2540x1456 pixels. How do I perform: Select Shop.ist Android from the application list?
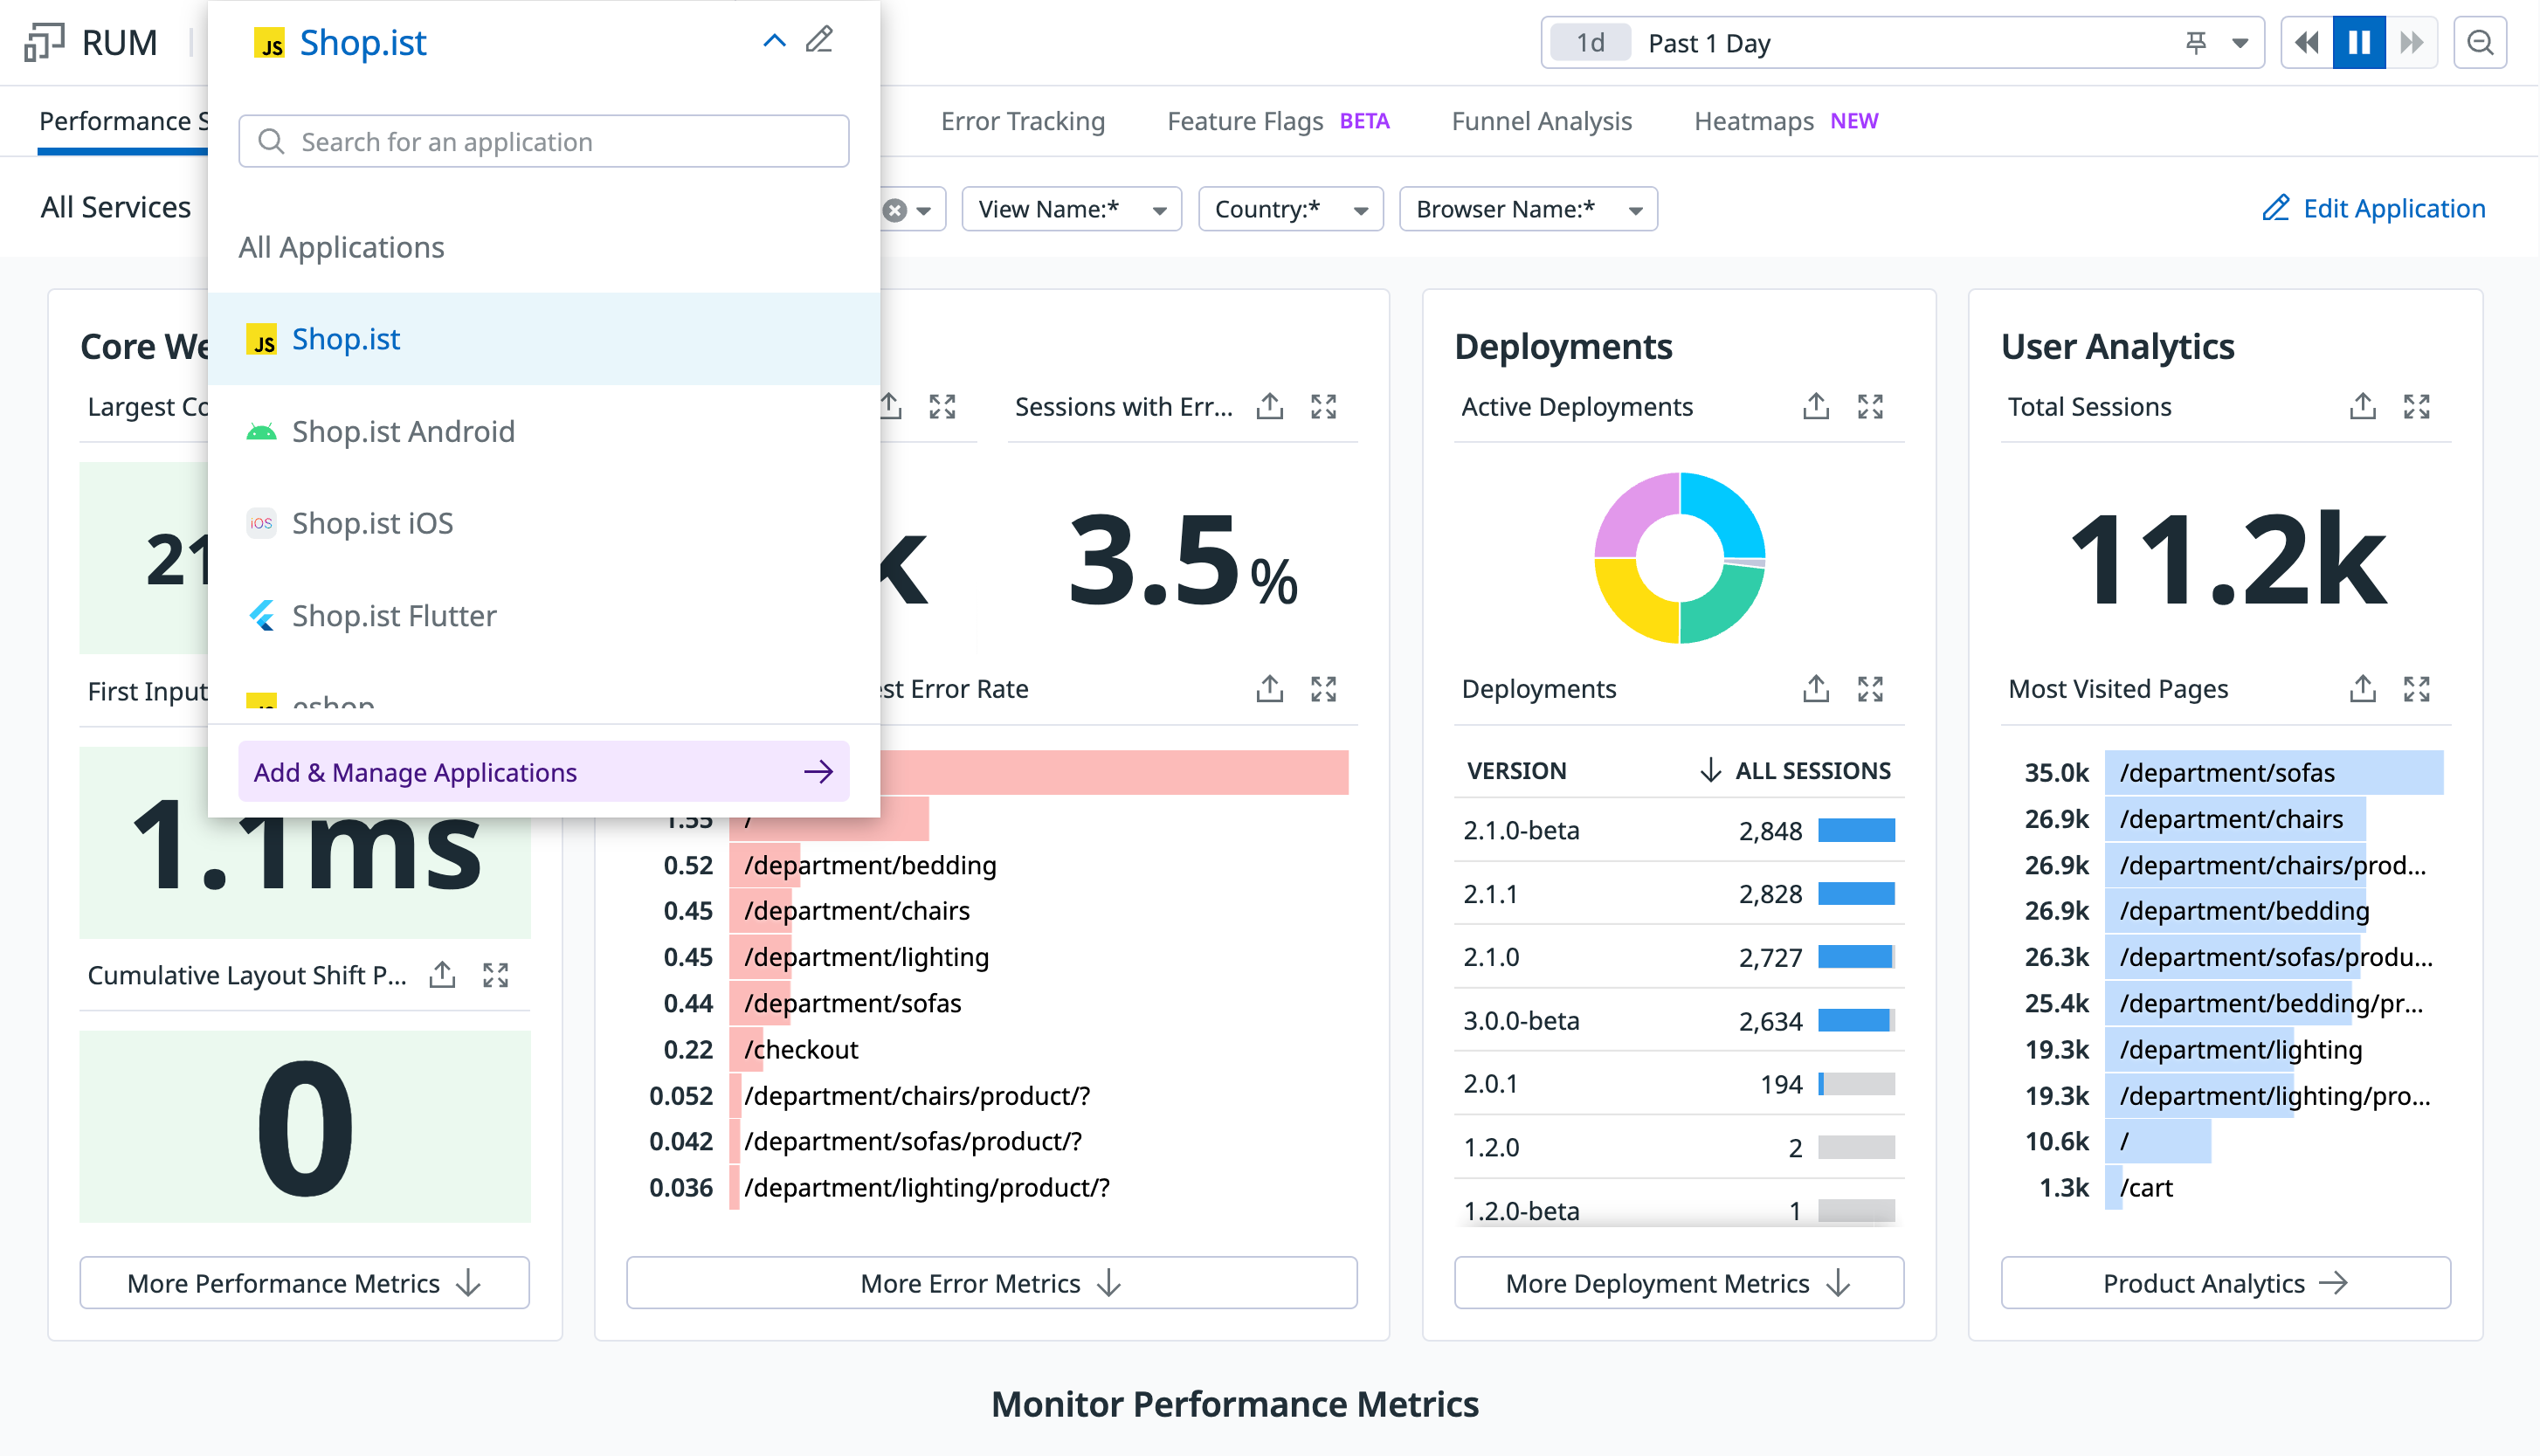coord(403,432)
